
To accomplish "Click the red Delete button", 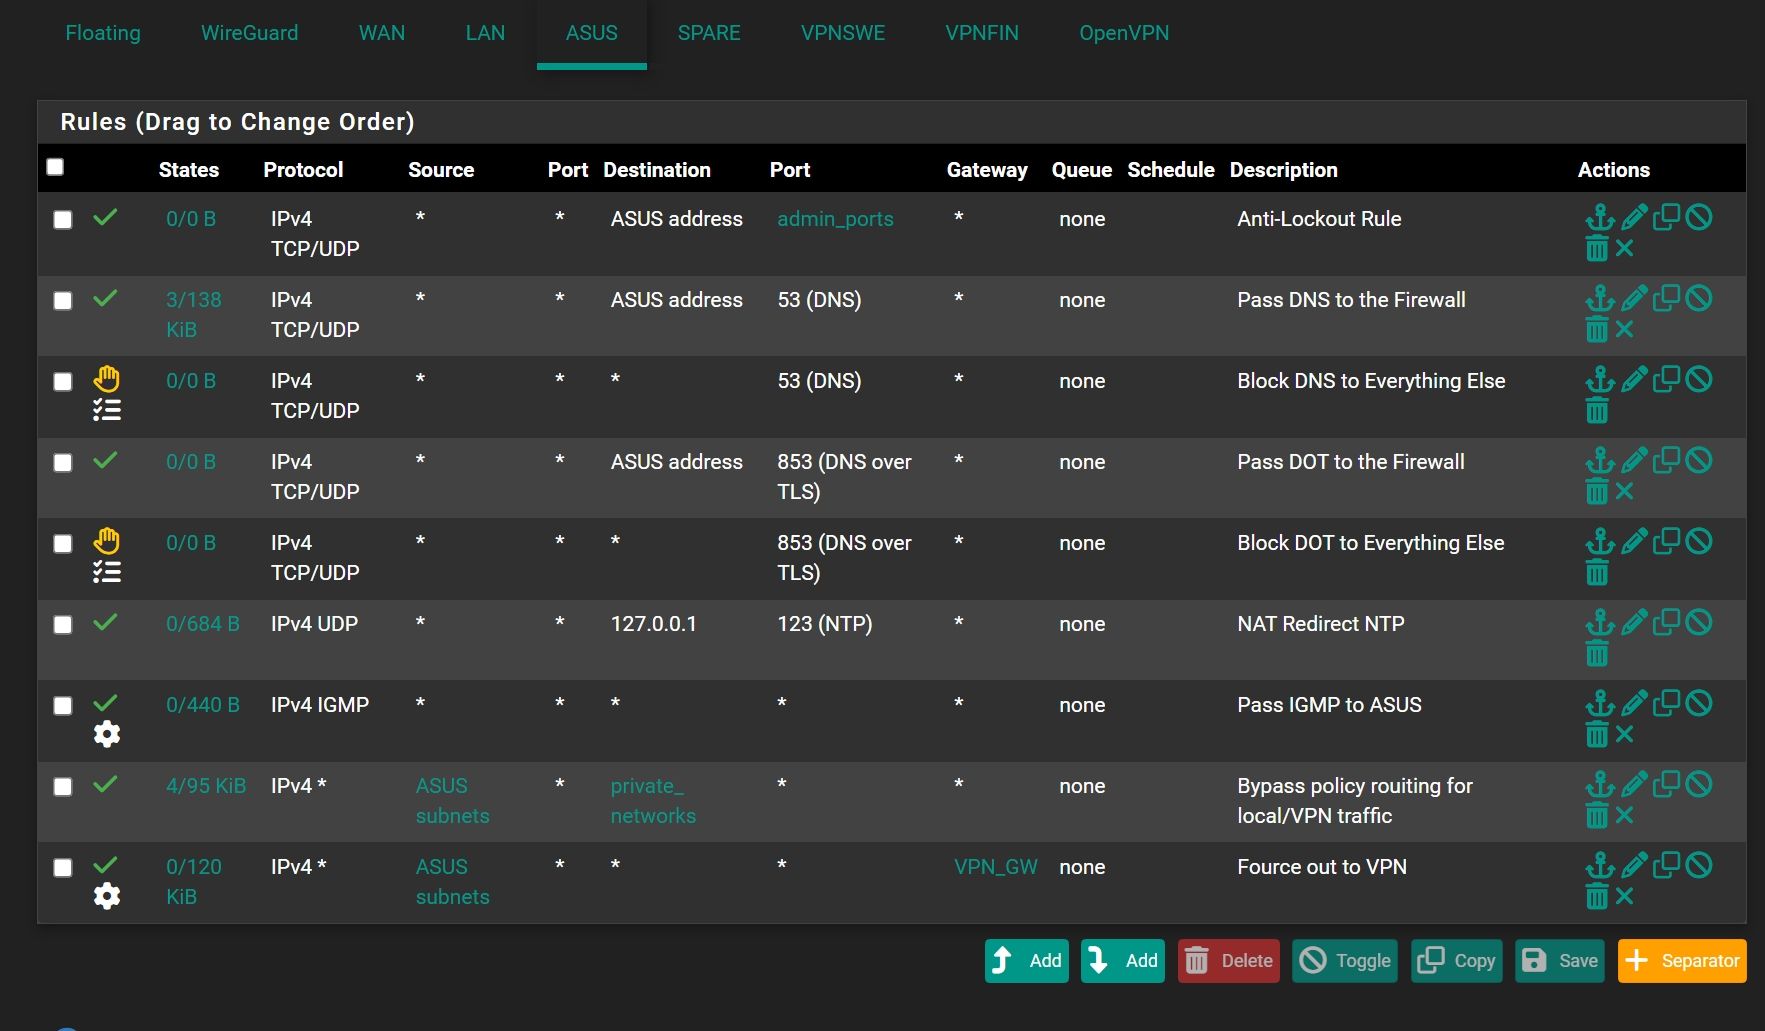I will pos(1229,961).
